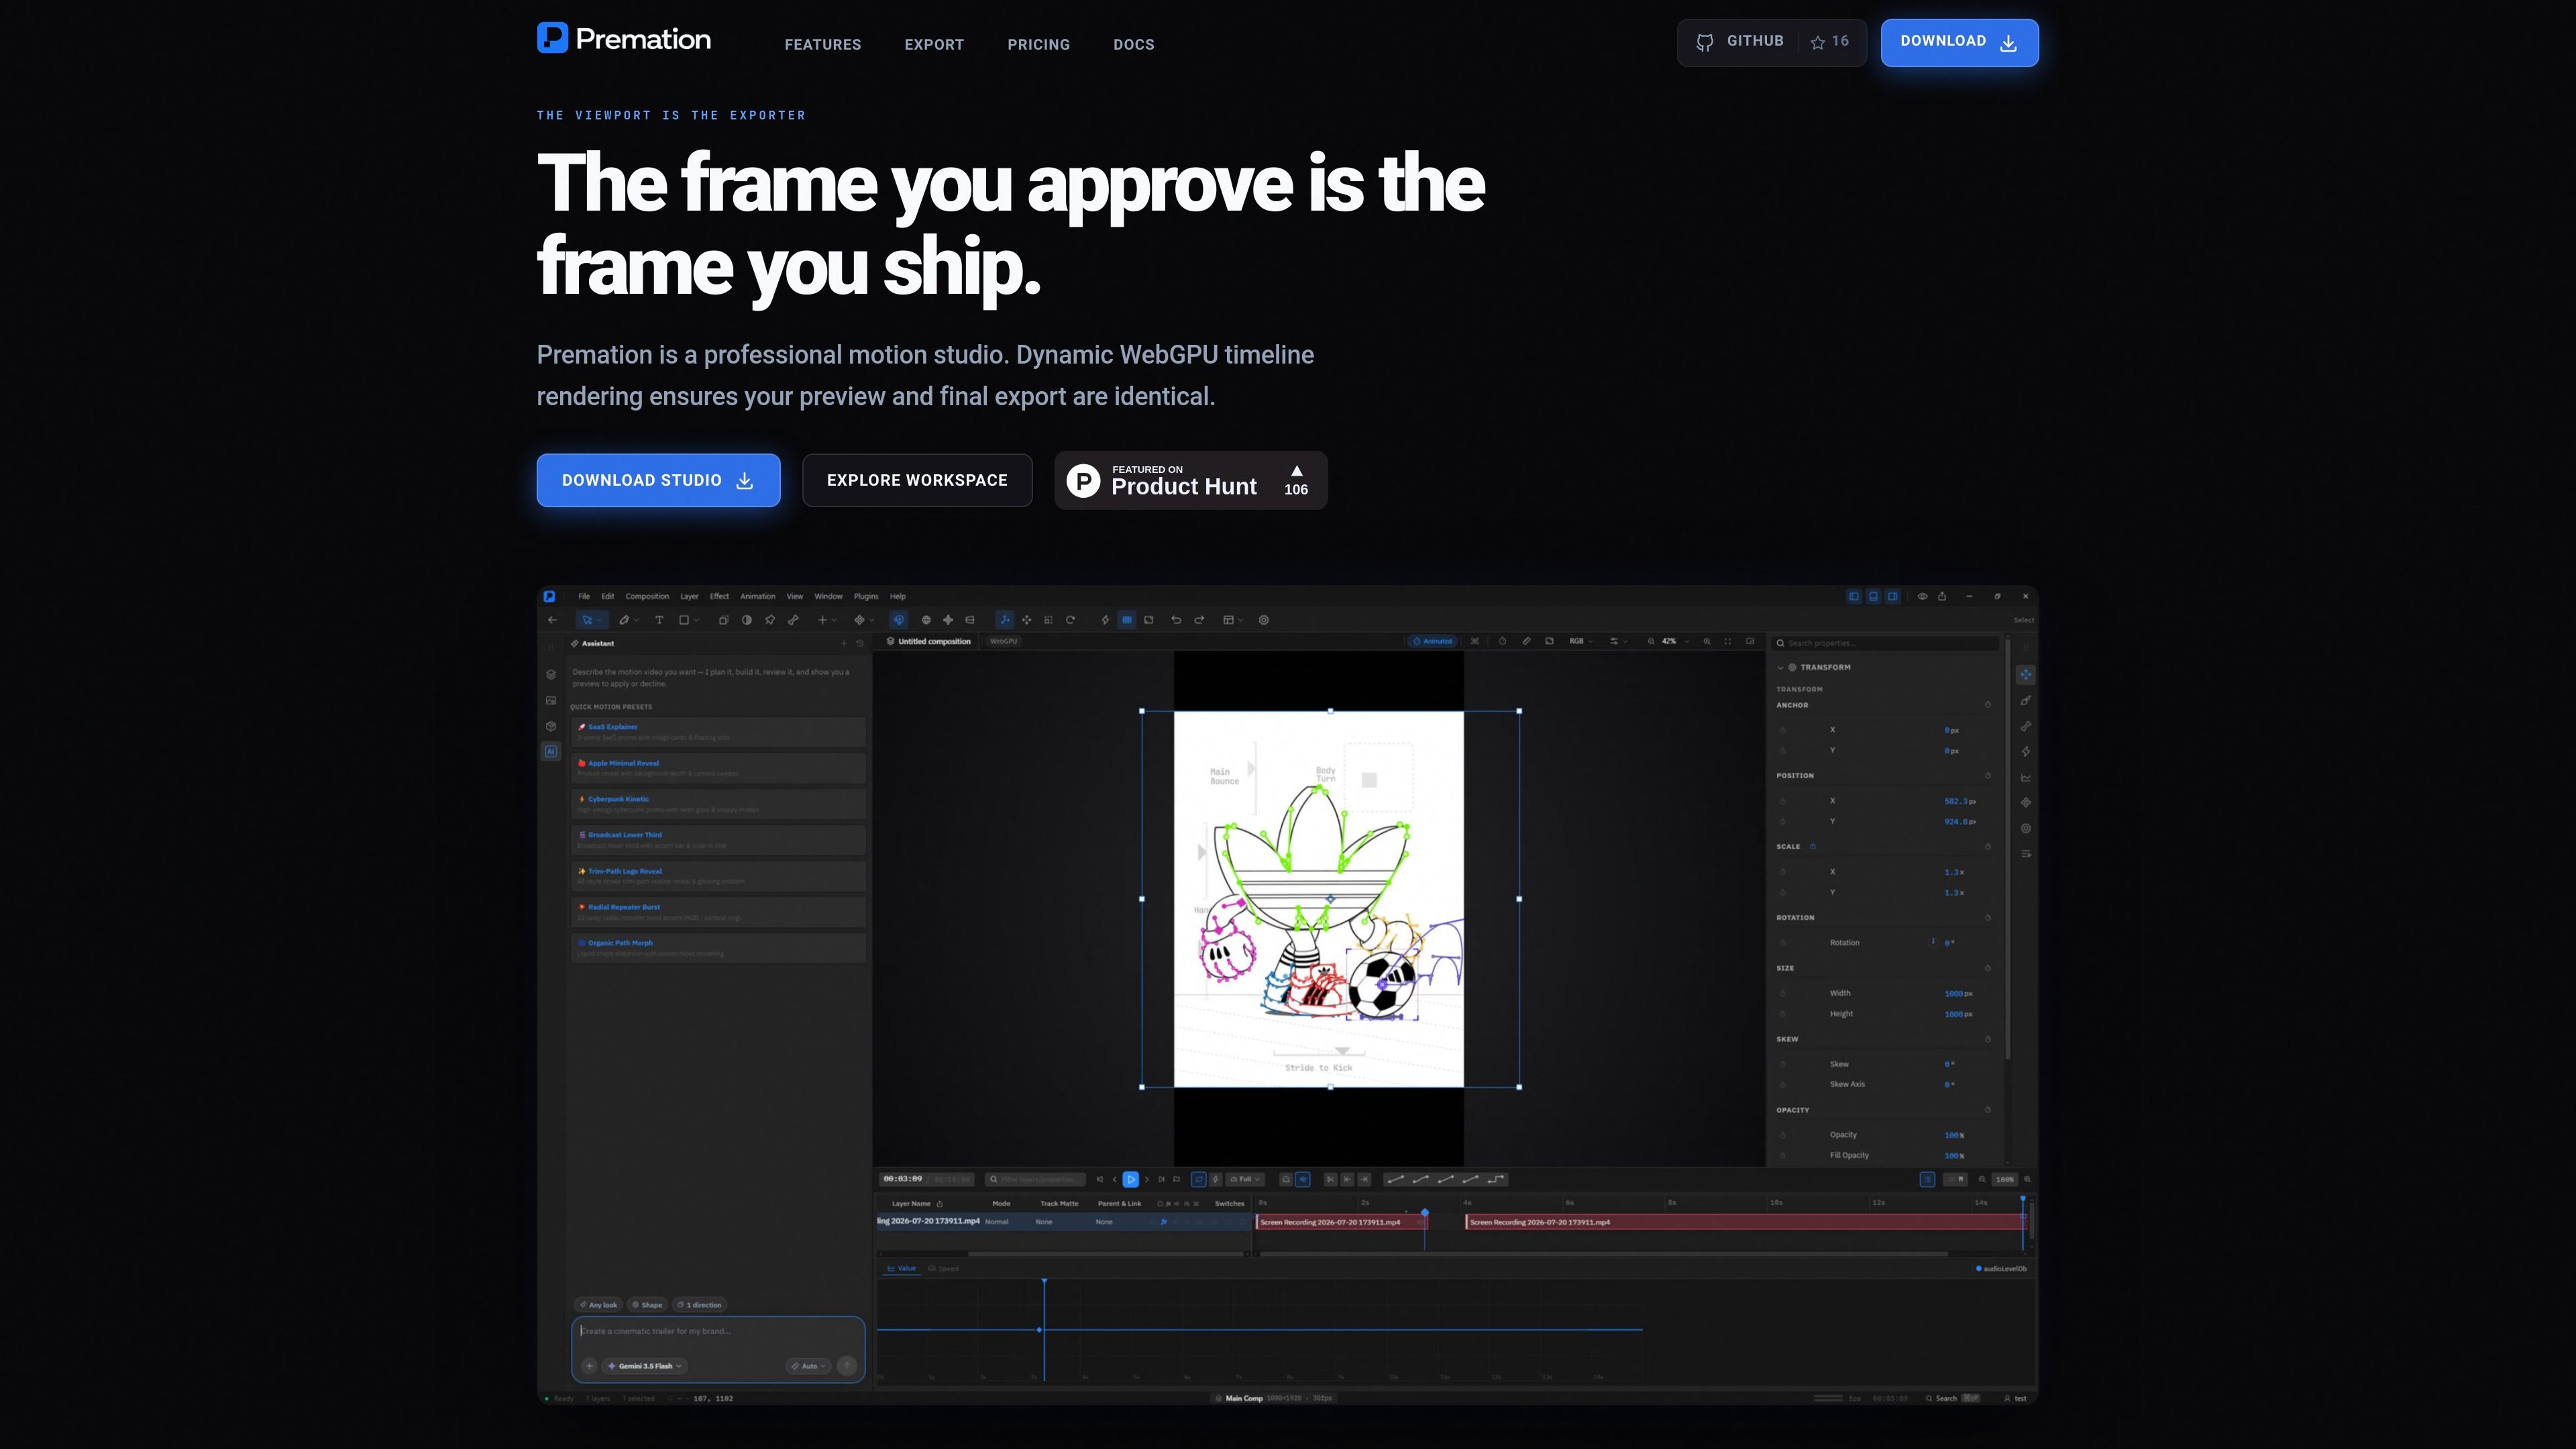Image resolution: width=2576 pixels, height=1449 pixels.
Task: Zoom out the viewport with magnifier minus
Action: (x=1651, y=641)
